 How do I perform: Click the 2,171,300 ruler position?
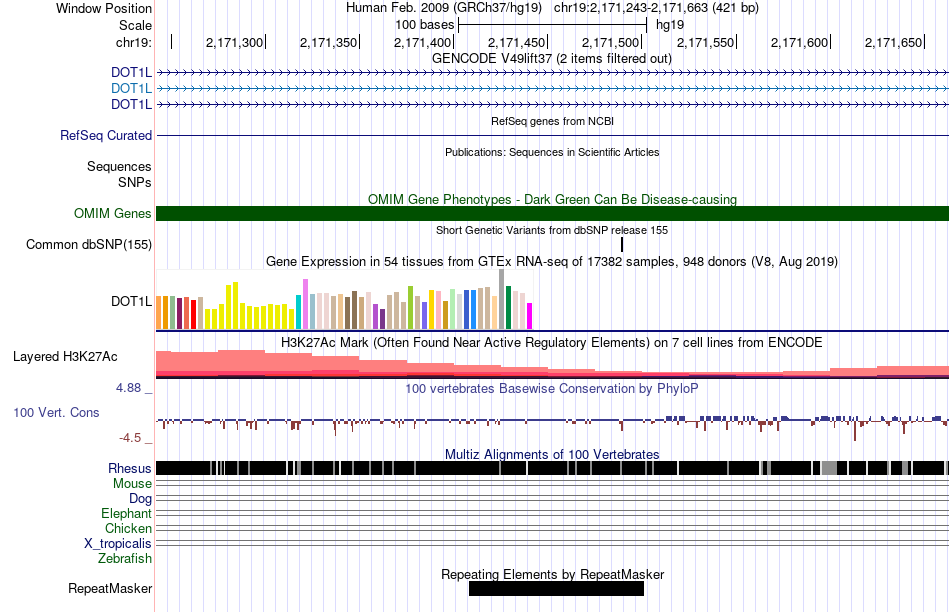tap(234, 42)
